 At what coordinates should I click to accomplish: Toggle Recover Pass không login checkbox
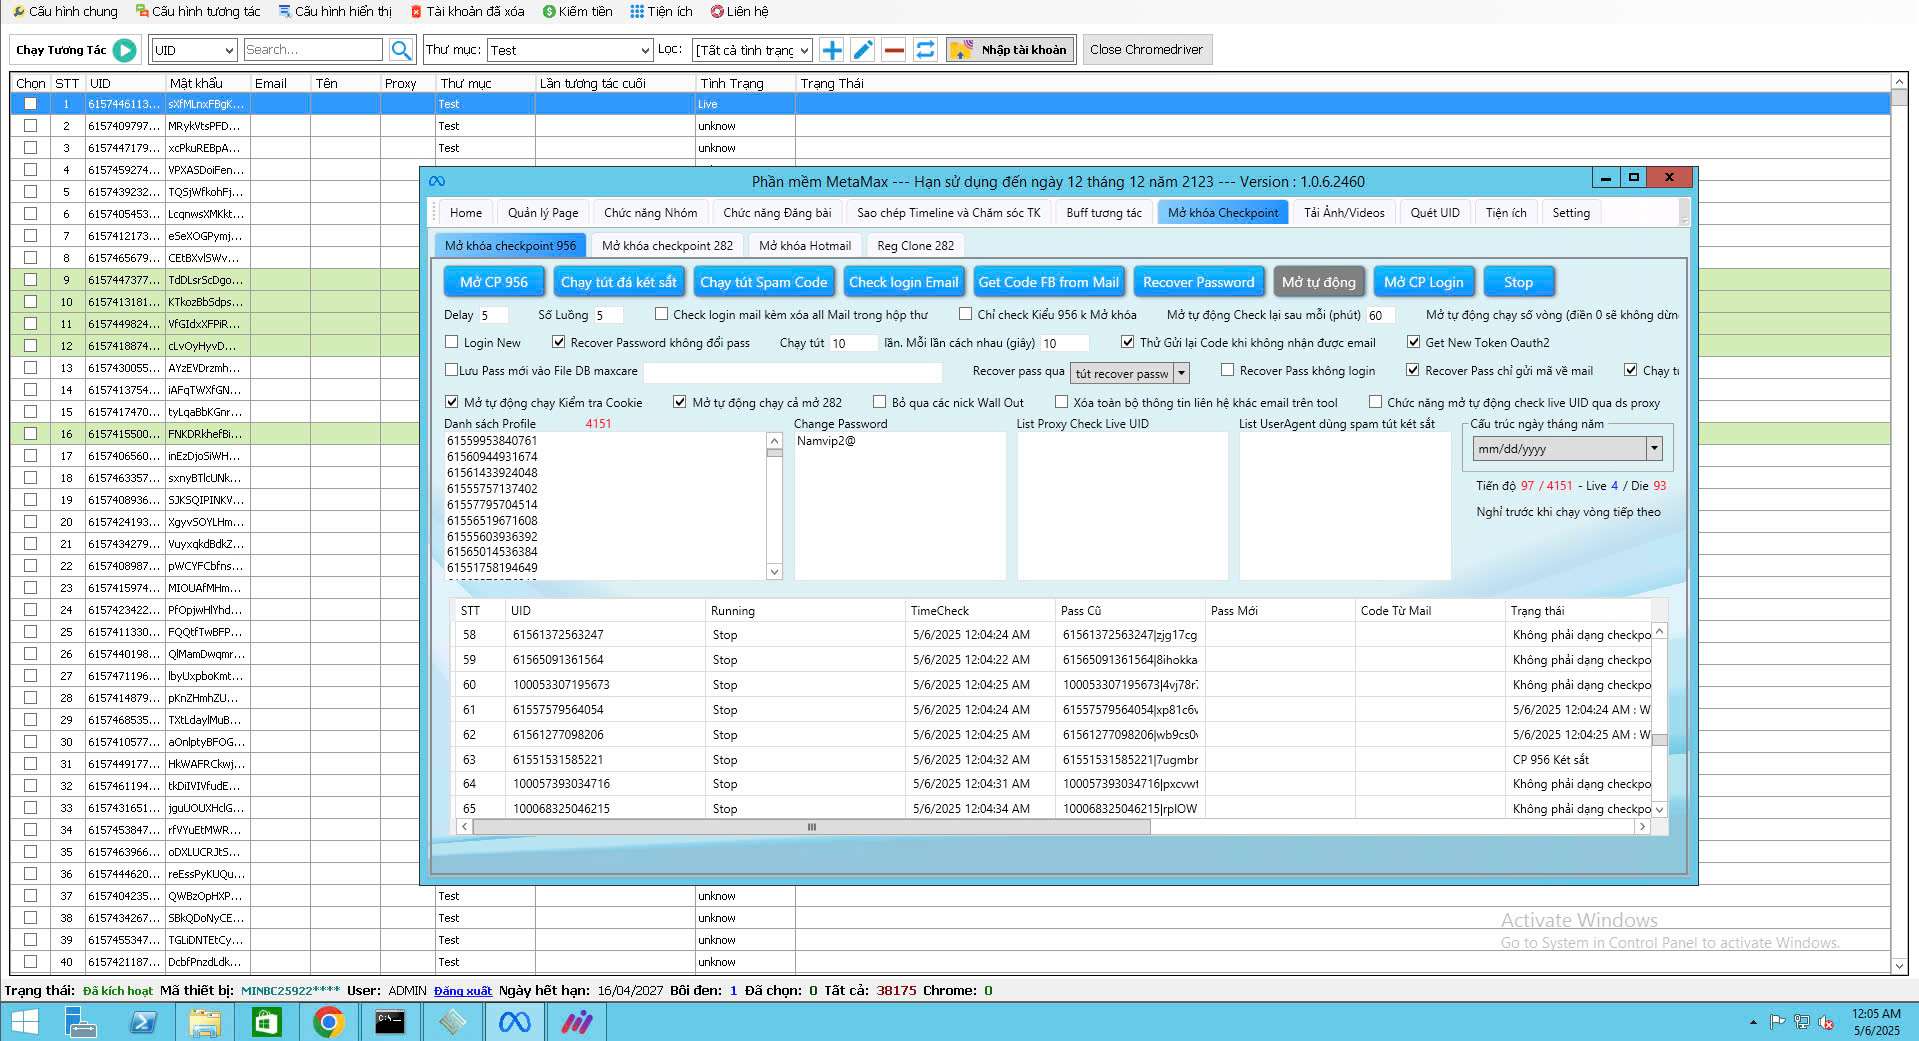pyautogui.click(x=1227, y=370)
